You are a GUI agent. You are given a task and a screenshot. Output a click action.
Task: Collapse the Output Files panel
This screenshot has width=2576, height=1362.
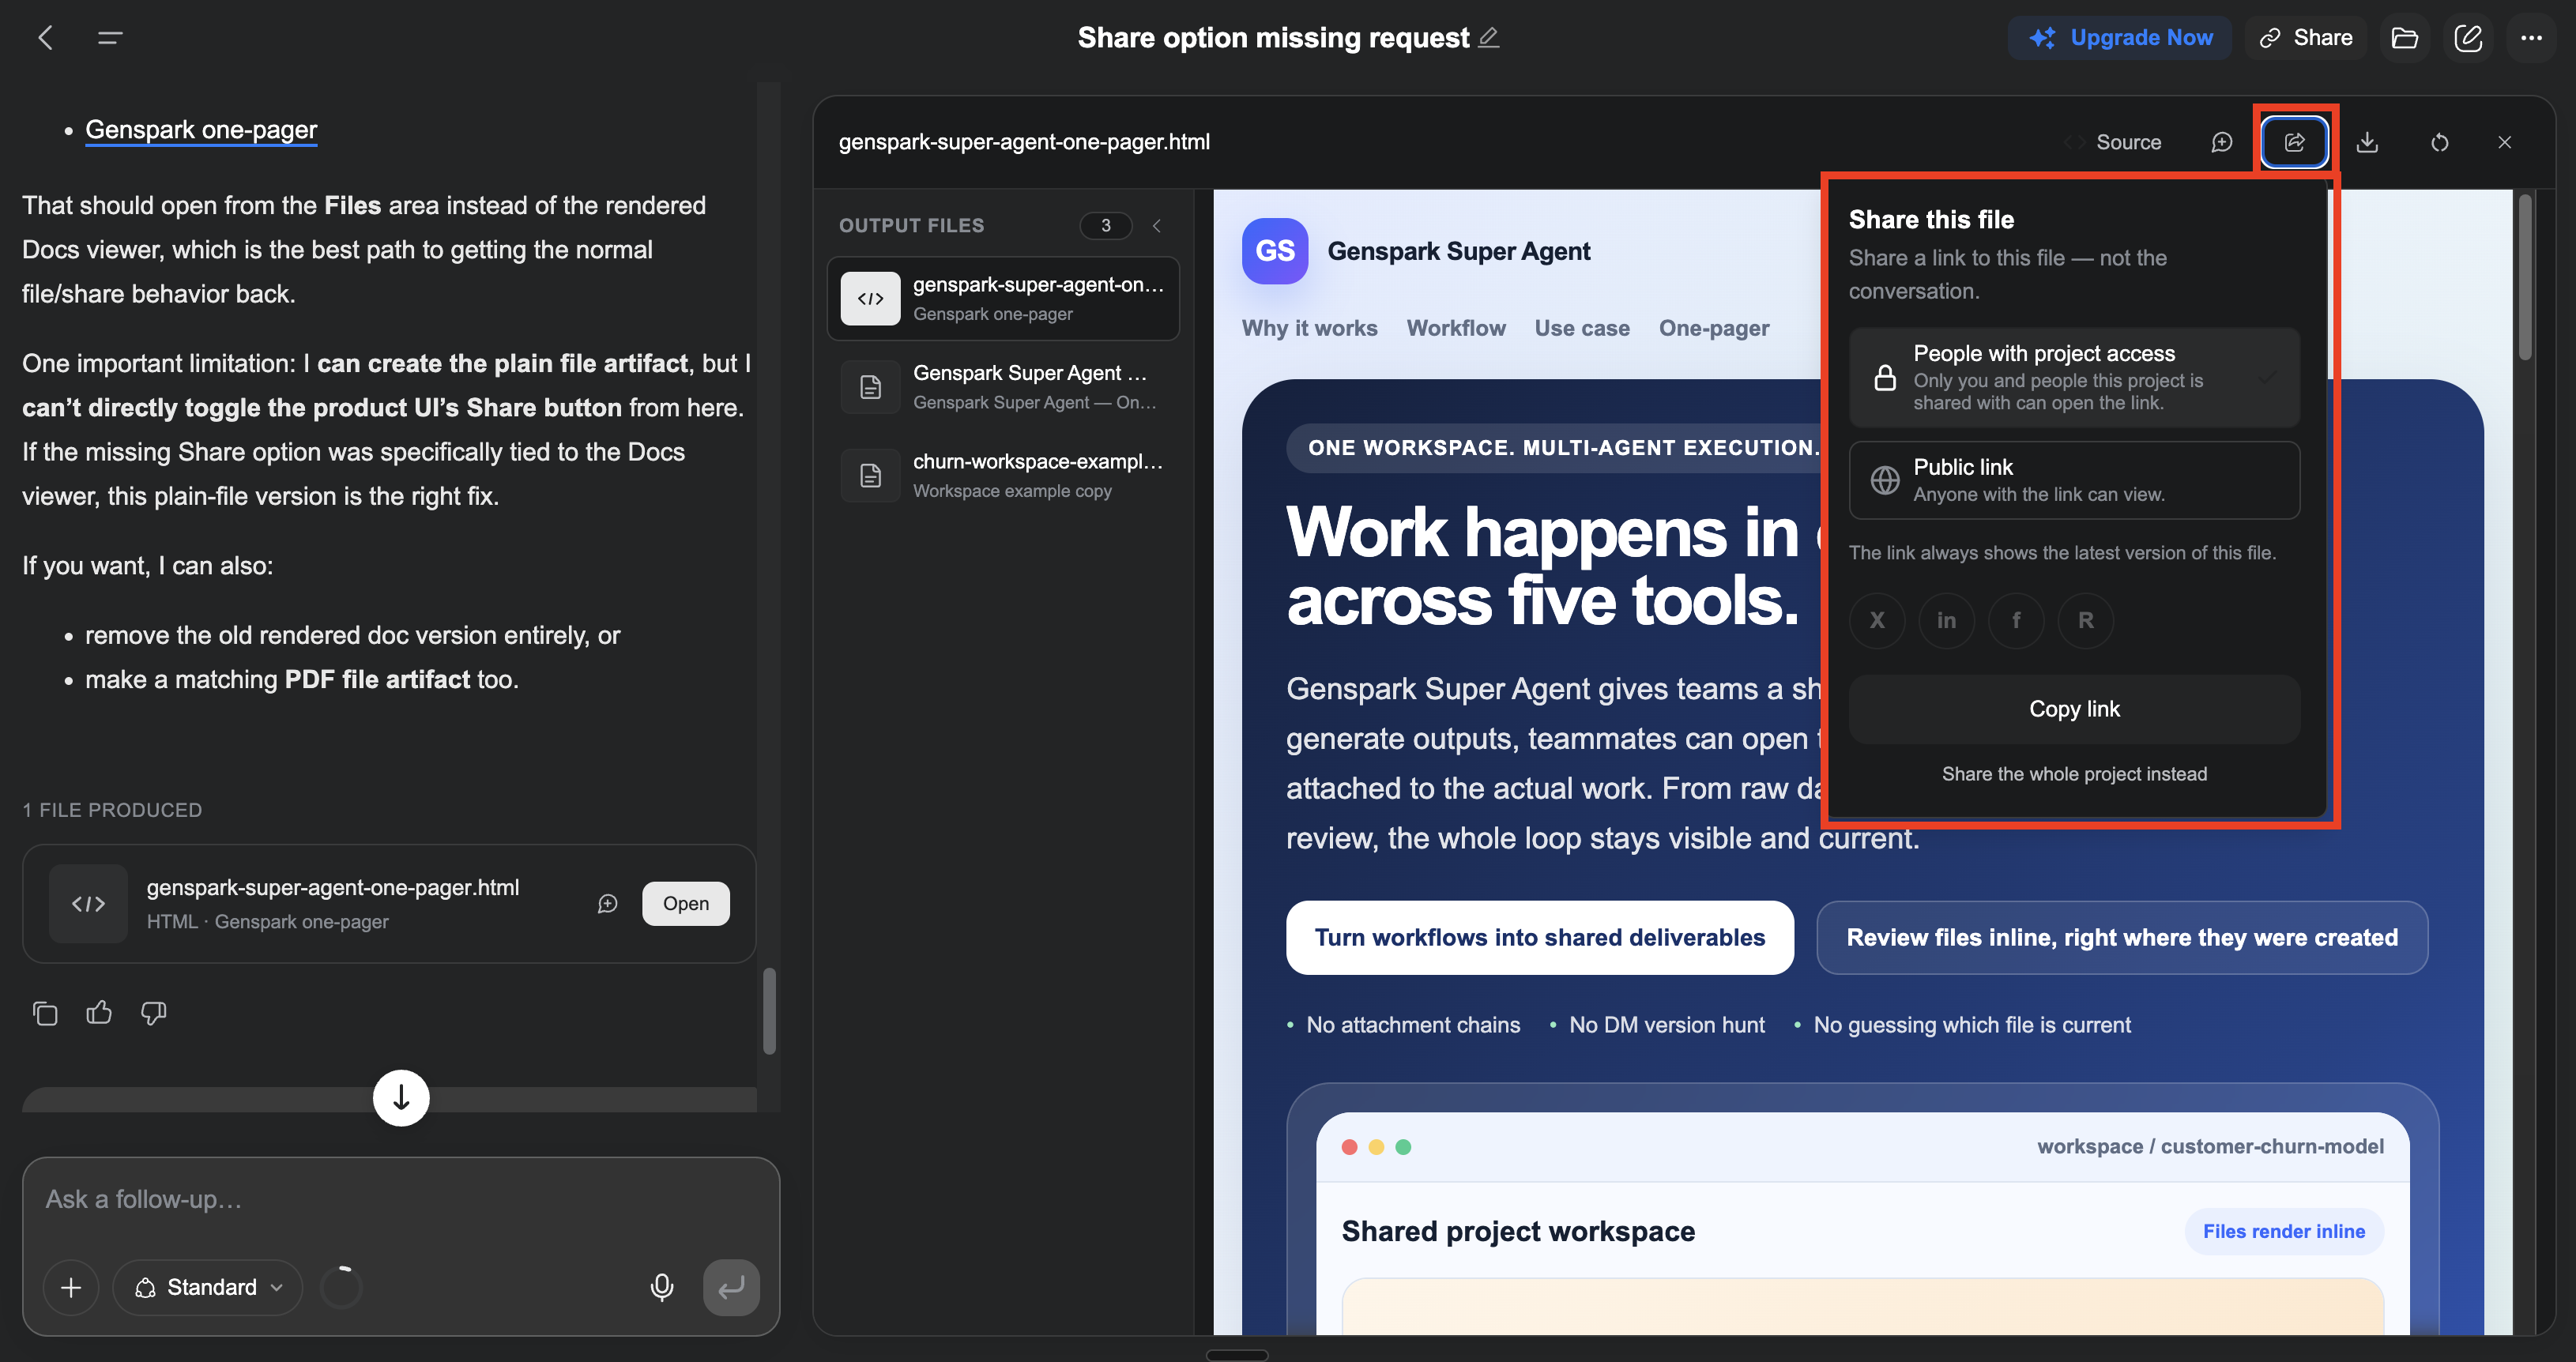coord(1157,226)
